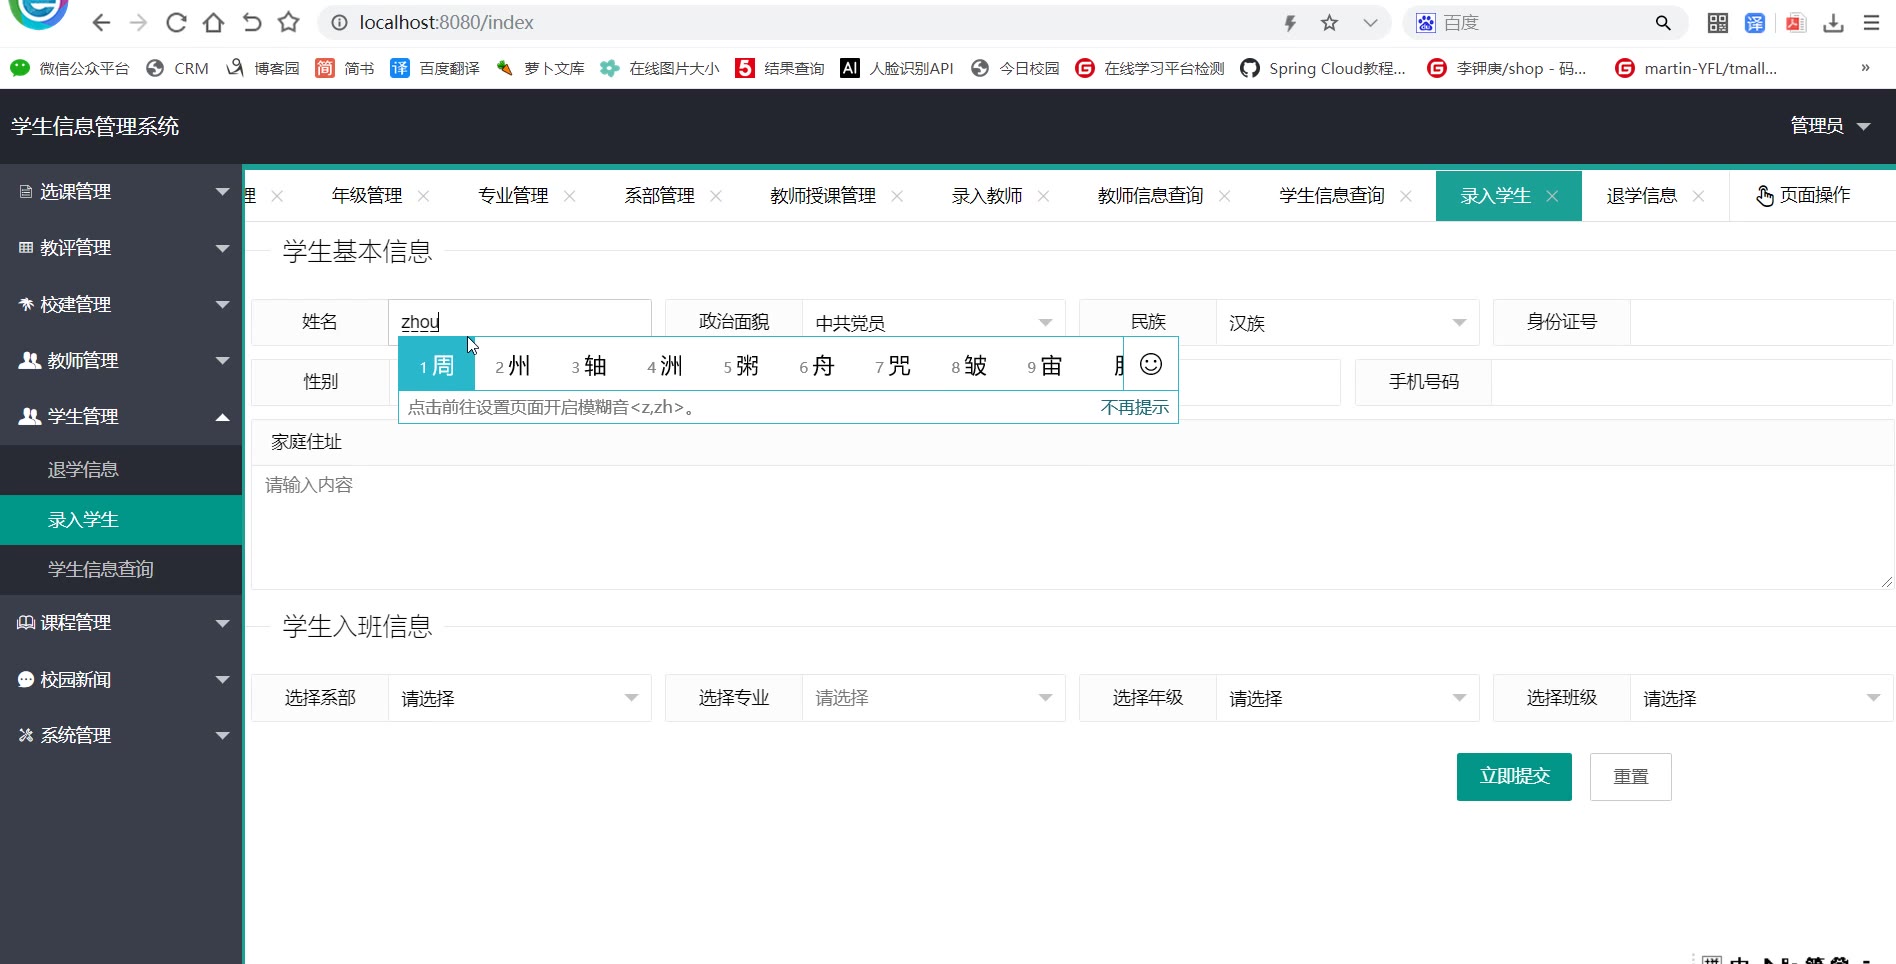Switch to the 退学信息 tab

click(x=1642, y=196)
